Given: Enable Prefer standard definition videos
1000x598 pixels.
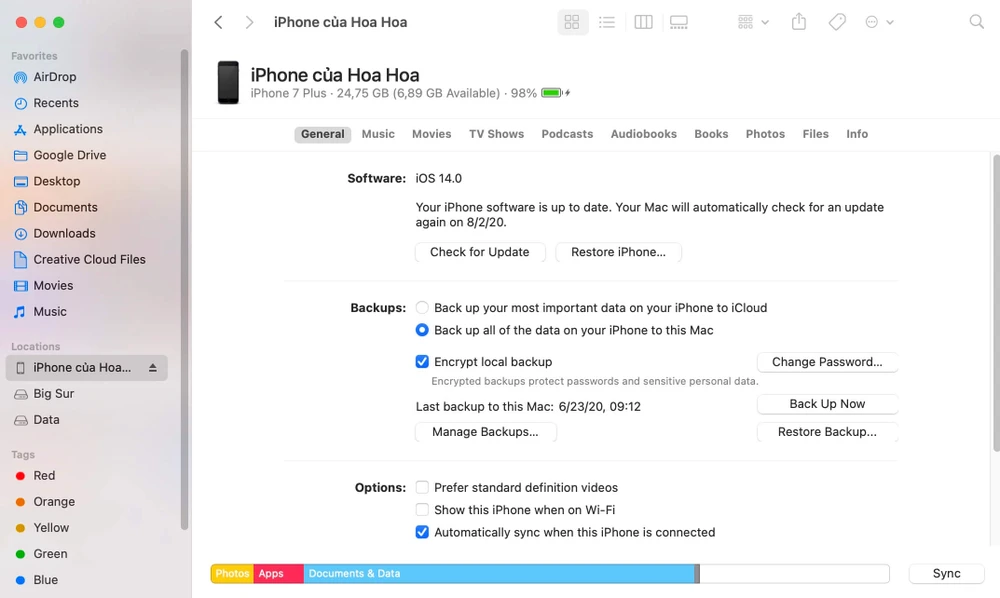Looking at the screenshot, I should coord(422,487).
